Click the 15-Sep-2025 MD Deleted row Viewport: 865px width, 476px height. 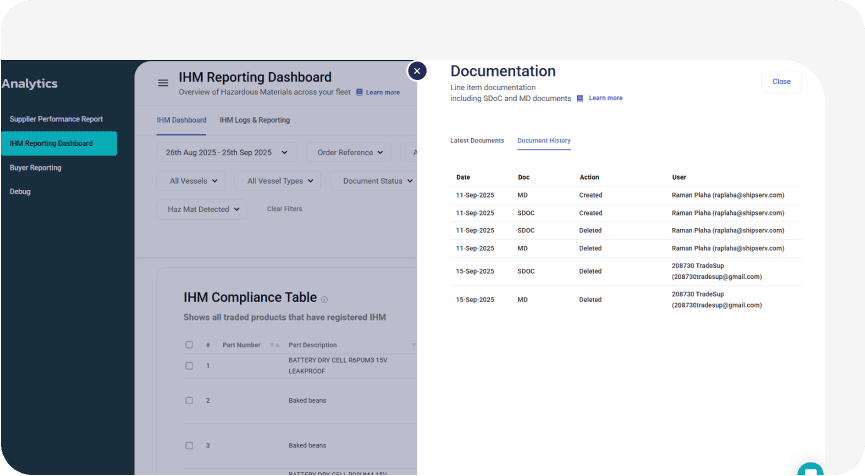626,299
